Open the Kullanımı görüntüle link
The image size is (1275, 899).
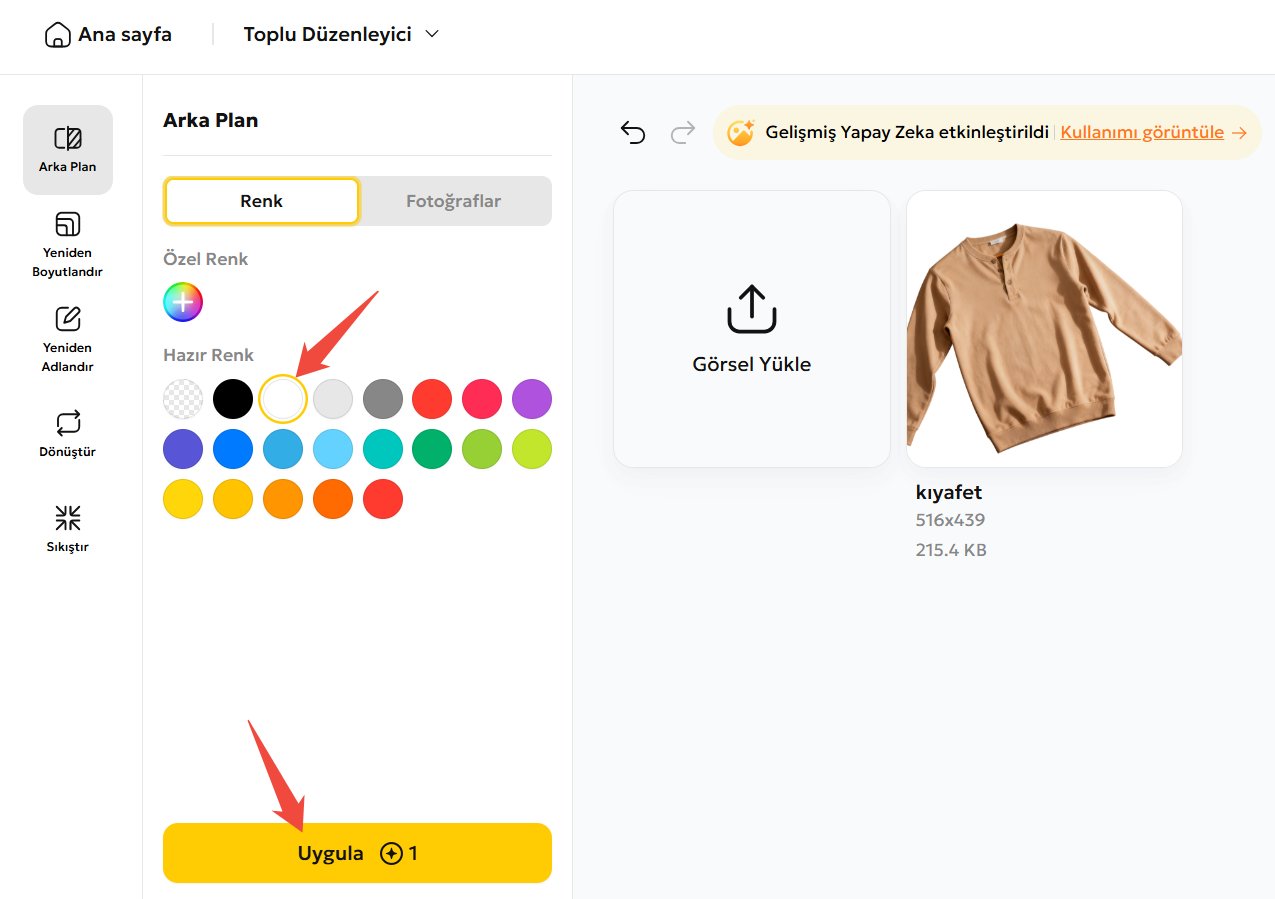[x=1142, y=132]
